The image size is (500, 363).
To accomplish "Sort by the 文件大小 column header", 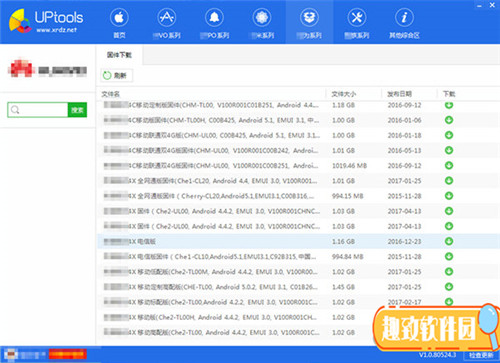I will tap(344, 94).
